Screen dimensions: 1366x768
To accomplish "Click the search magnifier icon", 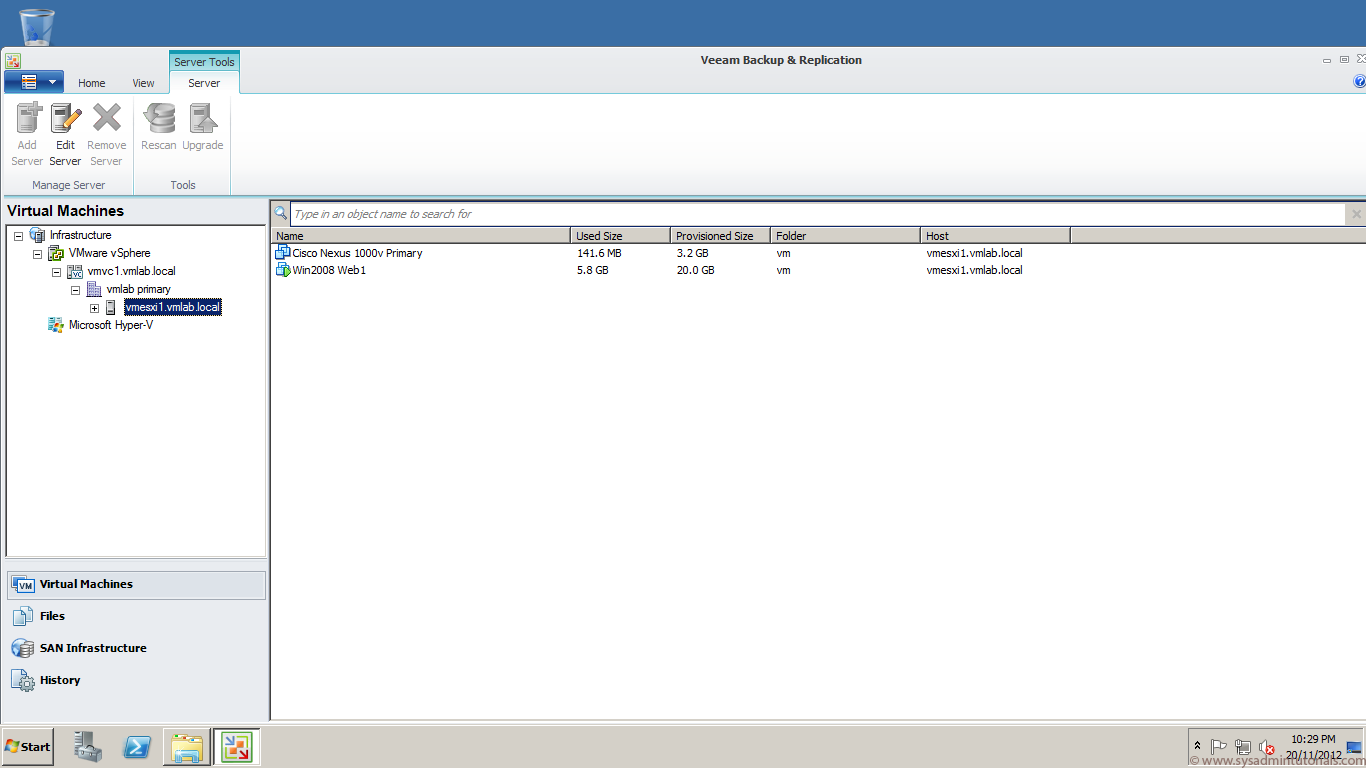I will pos(281,213).
